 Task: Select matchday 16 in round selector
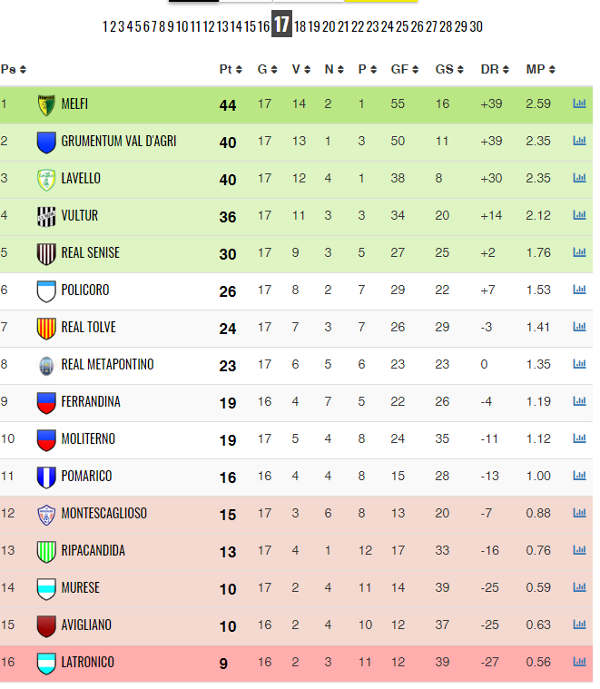point(264,27)
